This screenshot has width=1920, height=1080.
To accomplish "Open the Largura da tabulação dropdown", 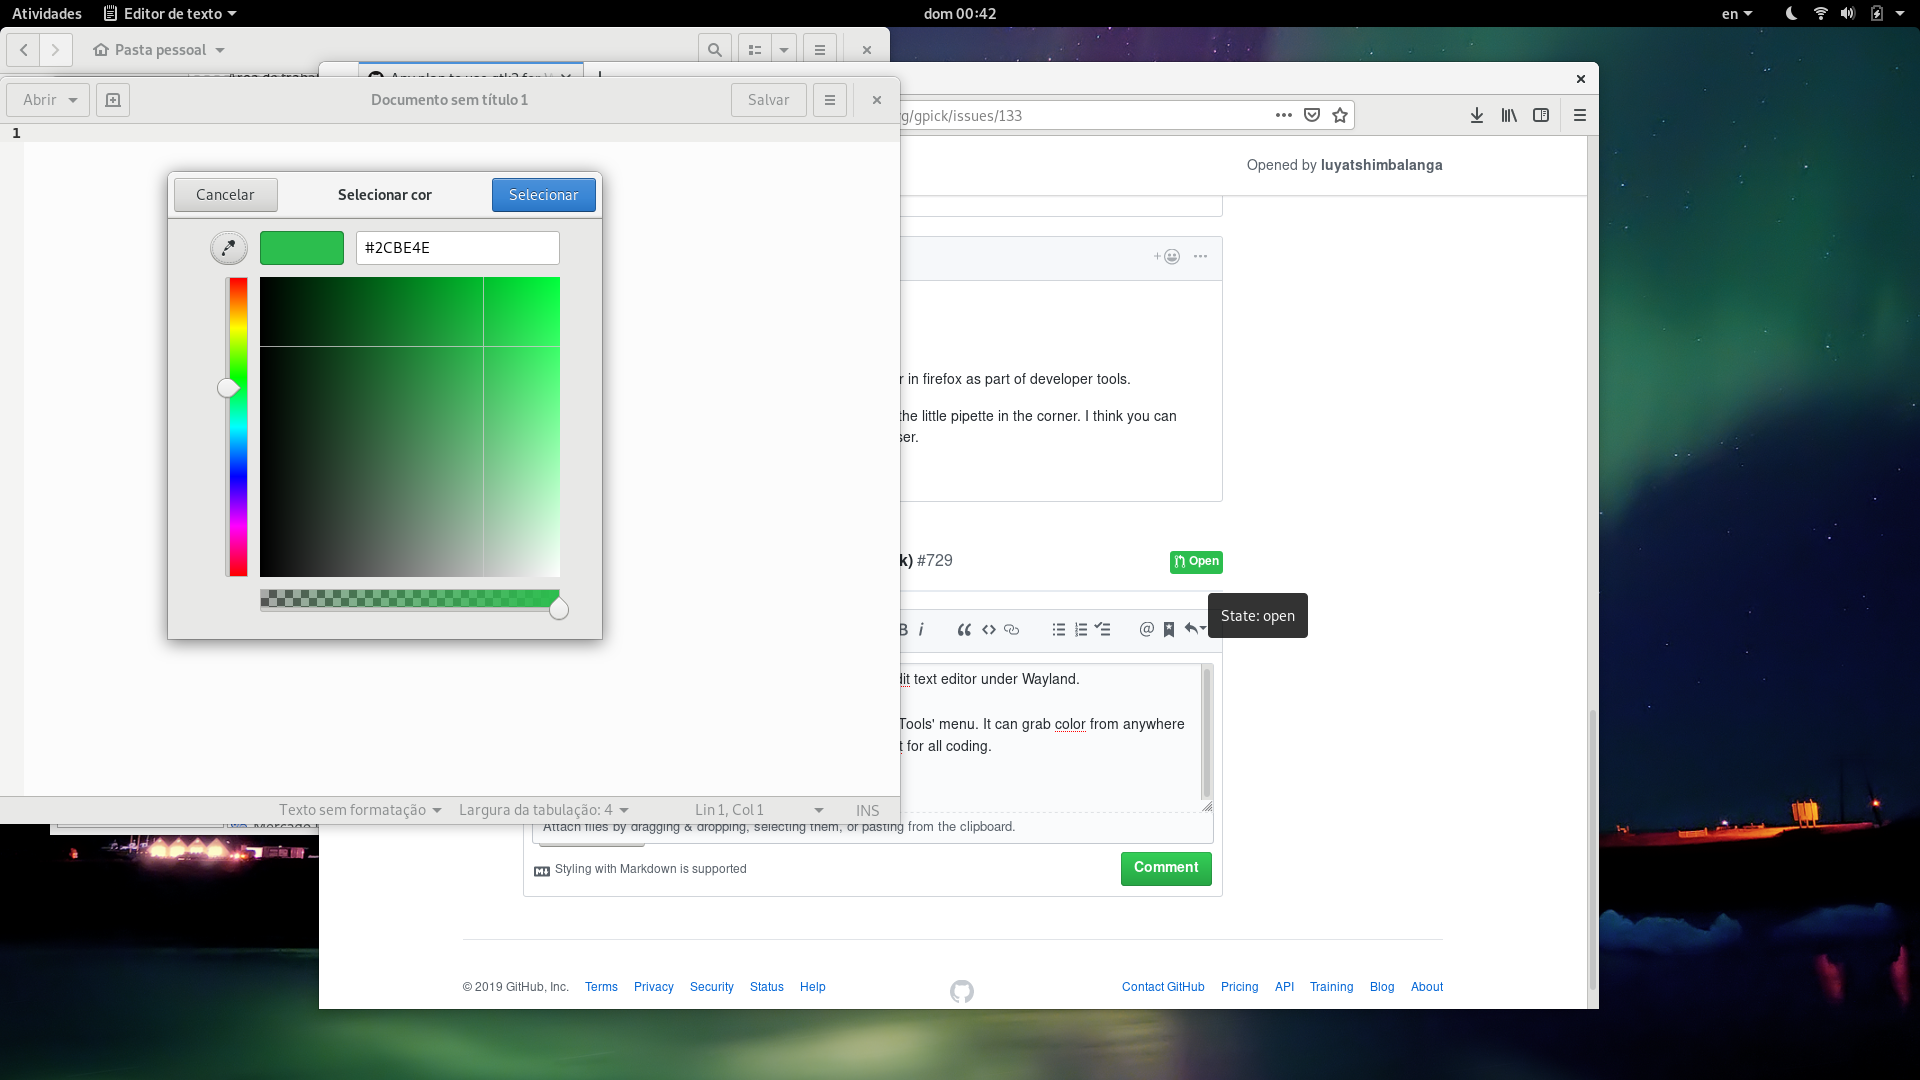I will click(543, 810).
